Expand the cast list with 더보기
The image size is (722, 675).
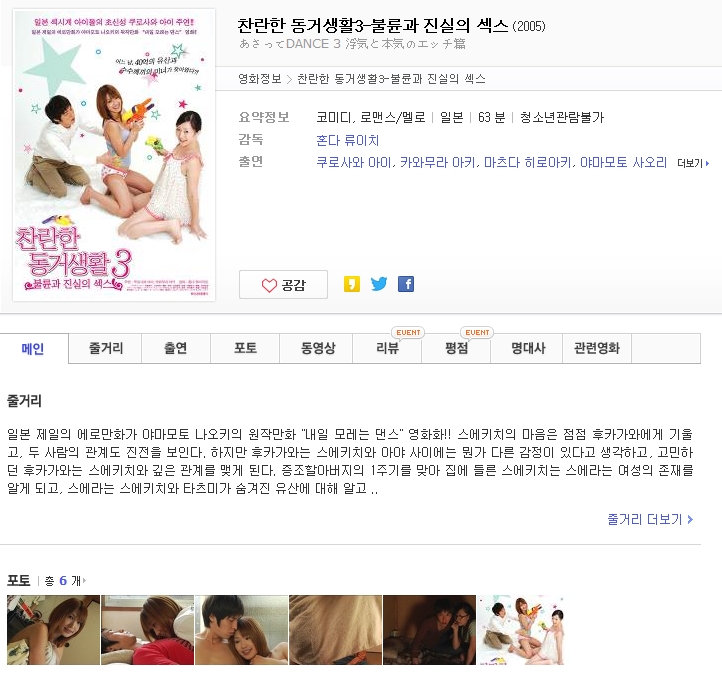(x=693, y=163)
